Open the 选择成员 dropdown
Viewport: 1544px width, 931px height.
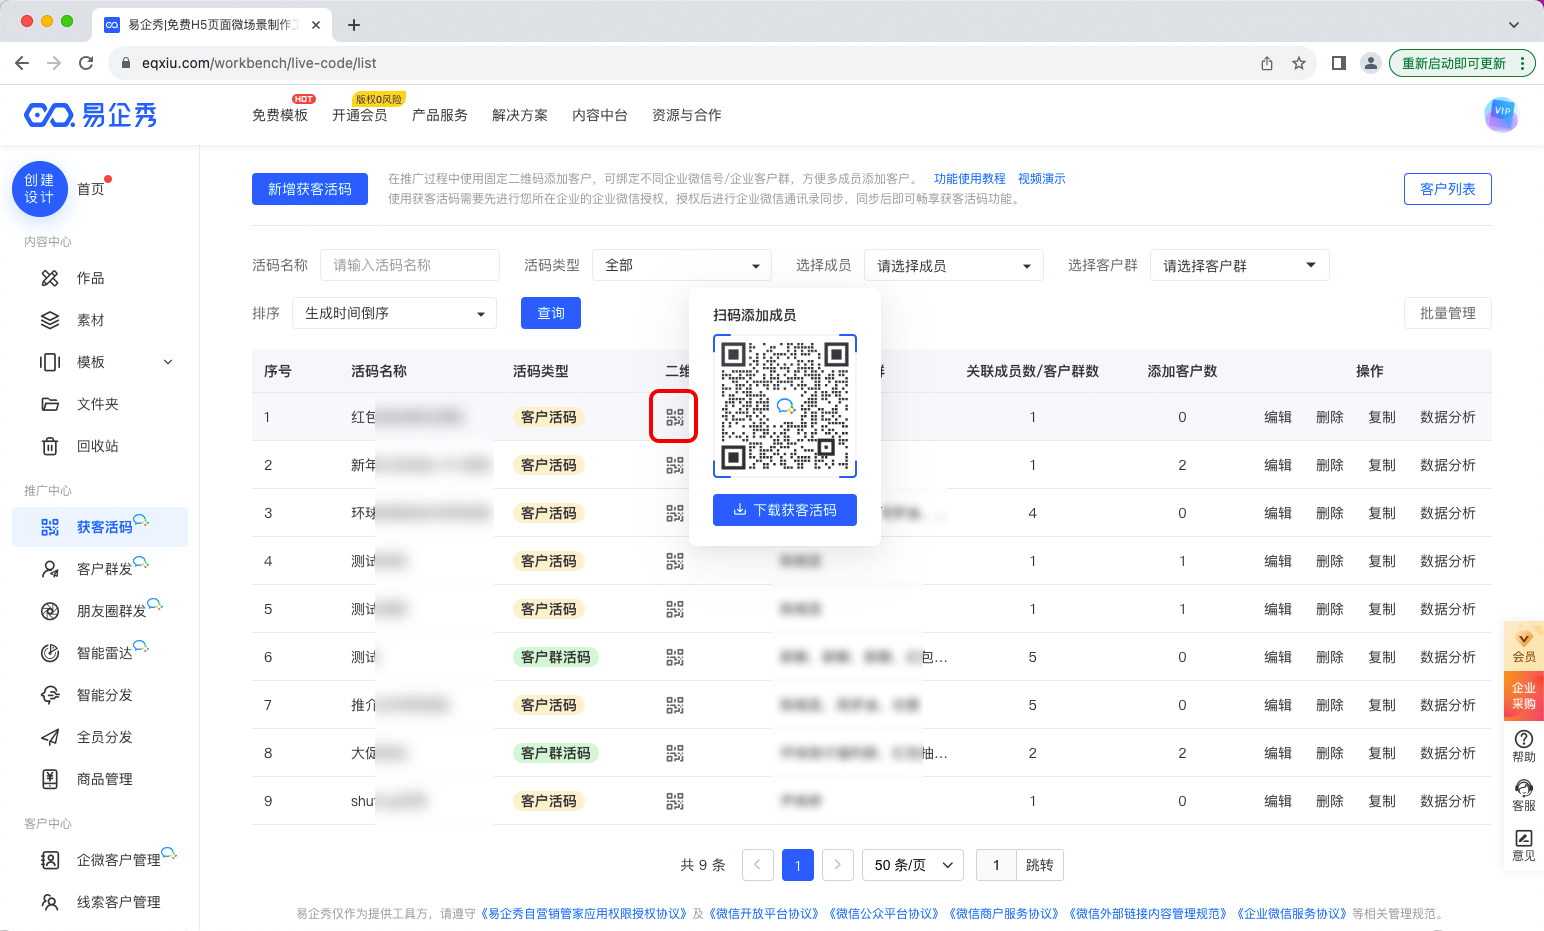pos(954,265)
